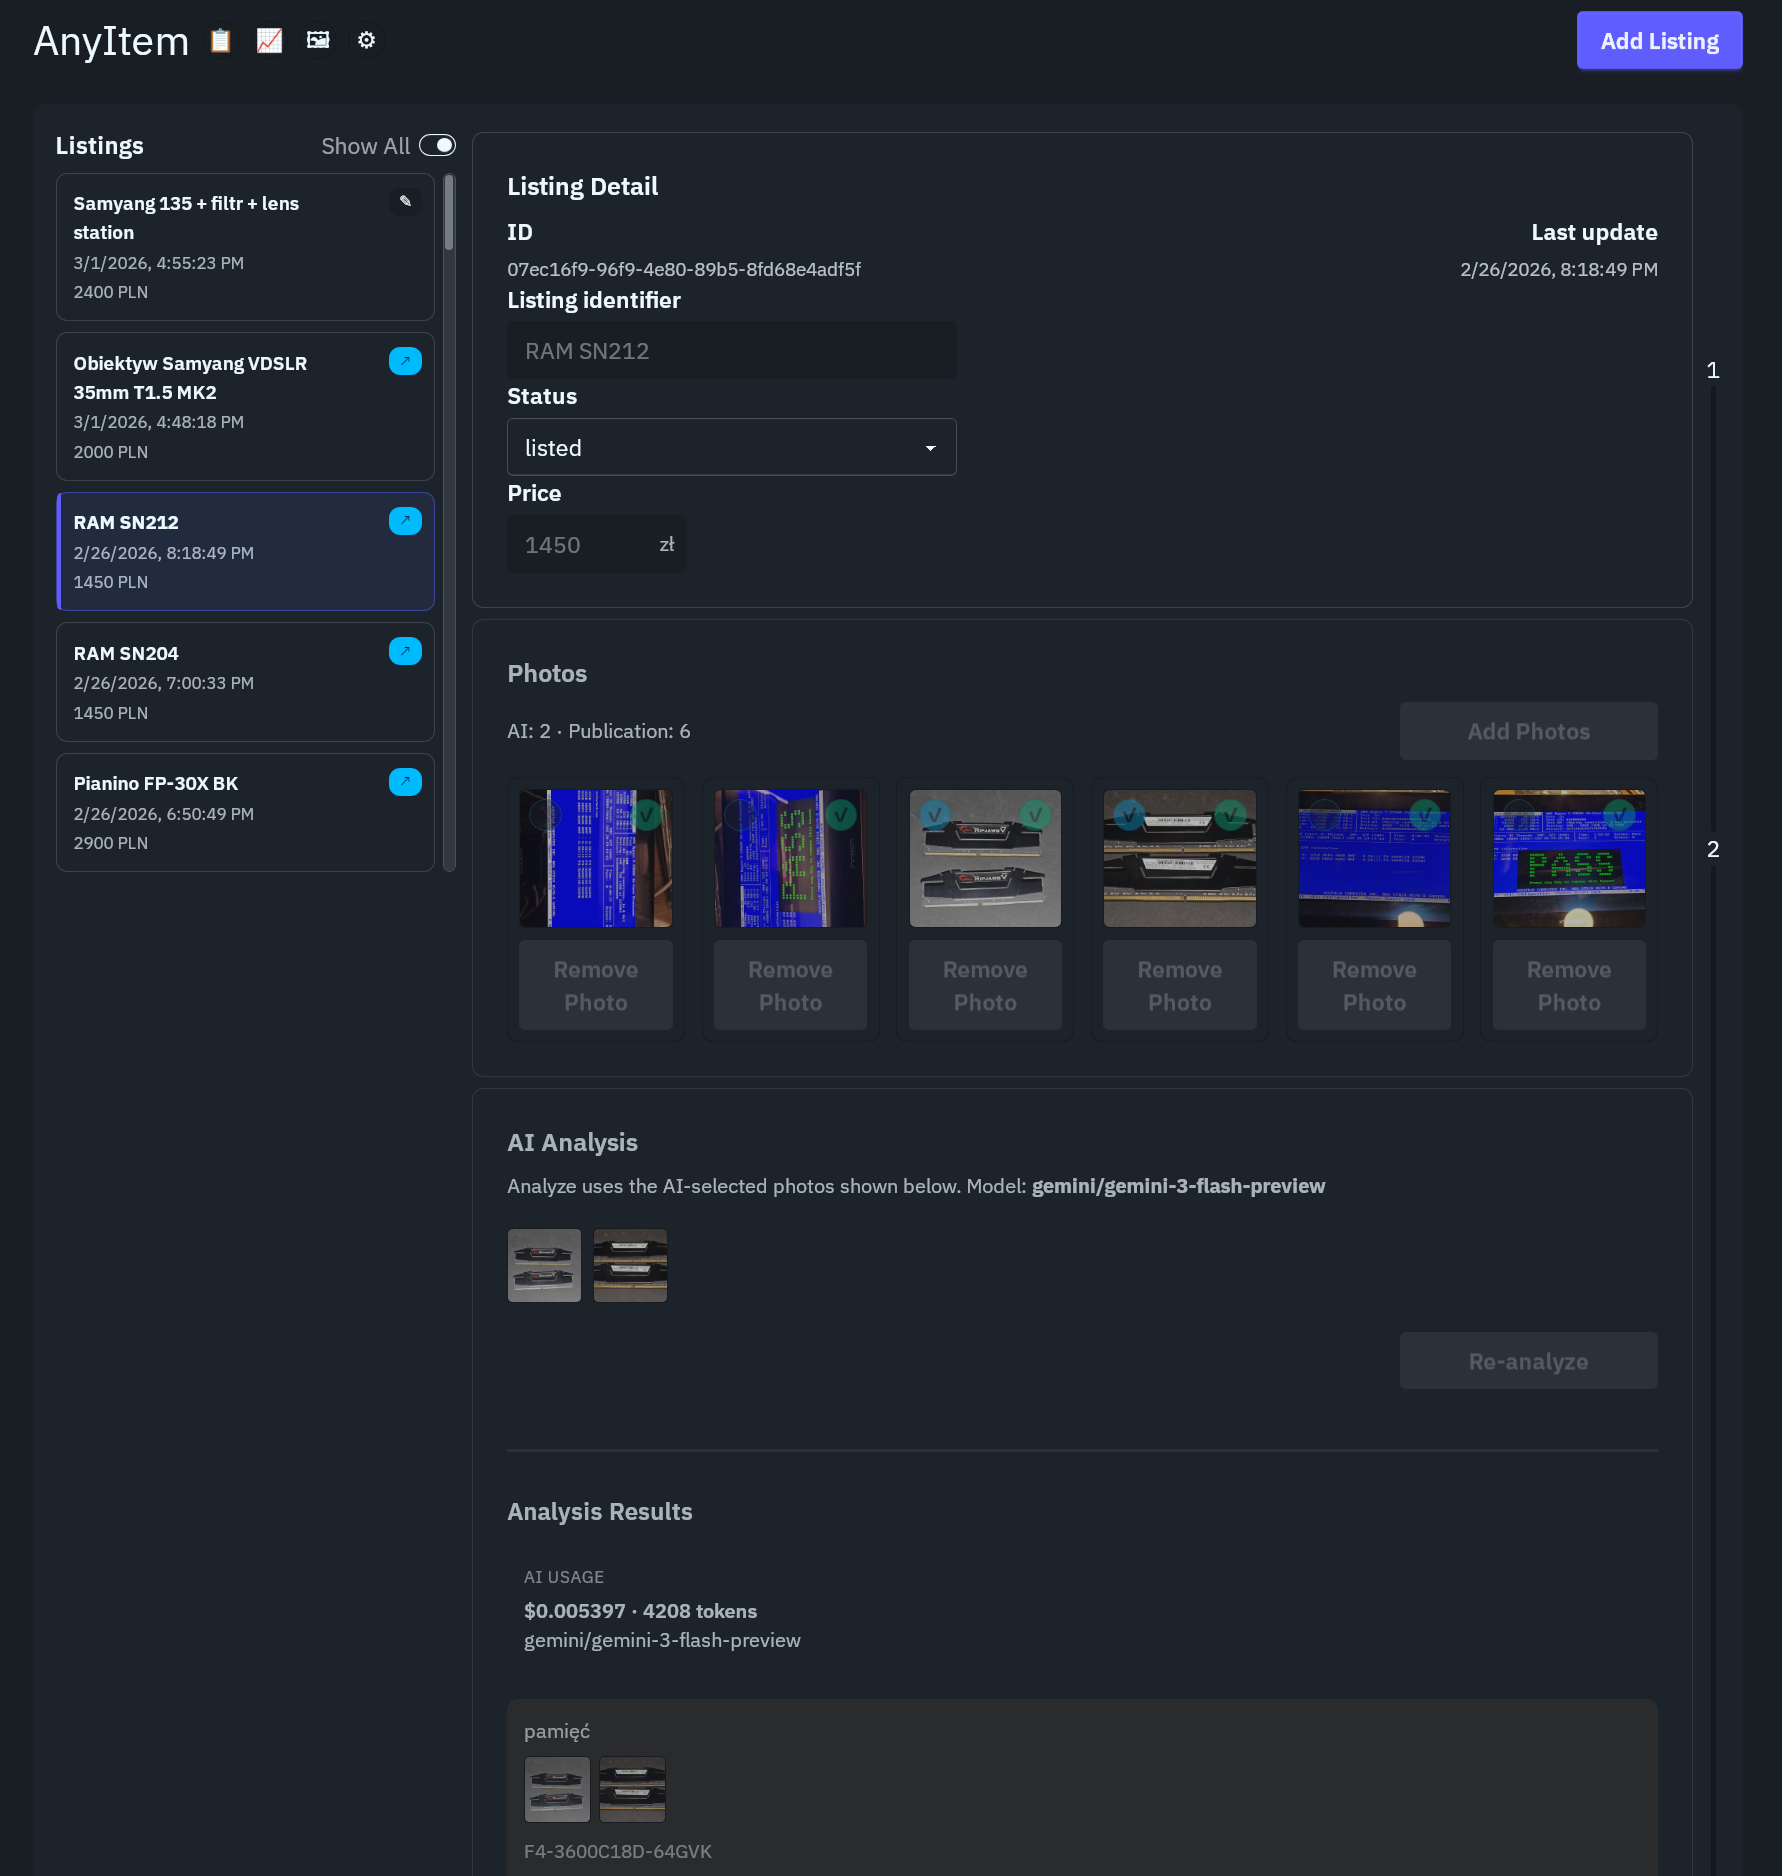Click the listings panel vertical scrollbar
This screenshot has height=1876, width=1782.
click(x=449, y=214)
